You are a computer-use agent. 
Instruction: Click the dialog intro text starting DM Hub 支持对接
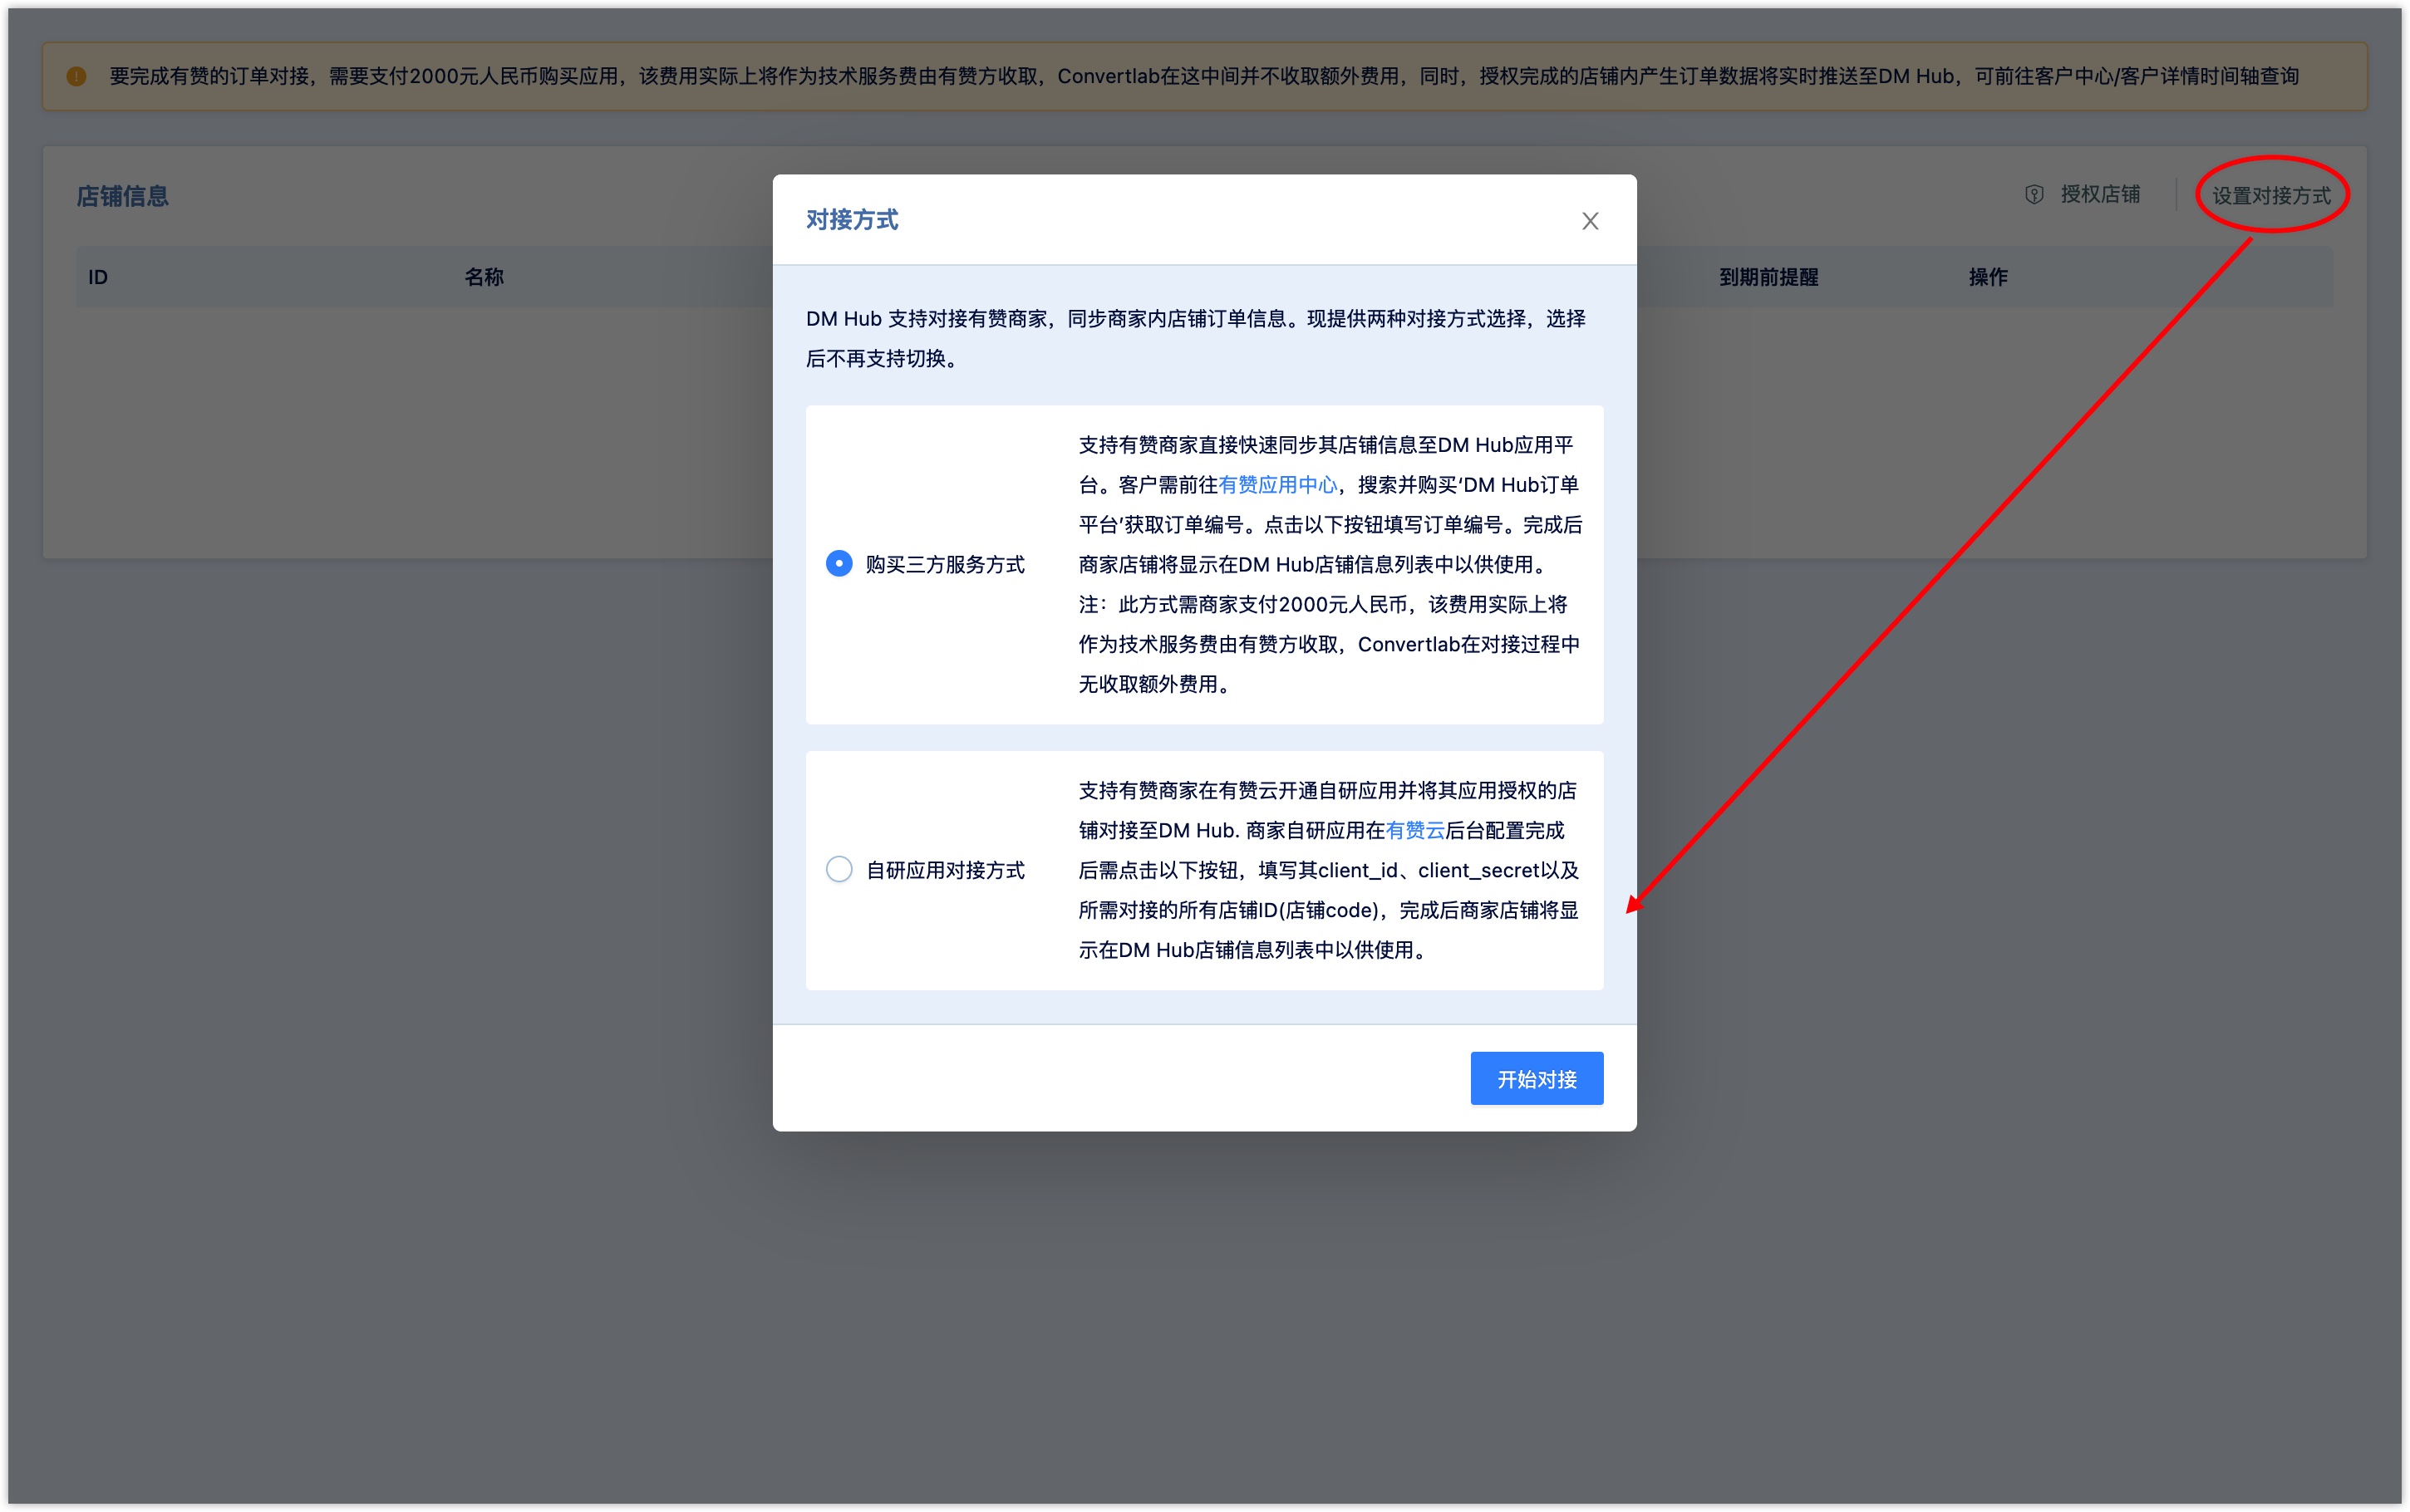point(1196,339)
